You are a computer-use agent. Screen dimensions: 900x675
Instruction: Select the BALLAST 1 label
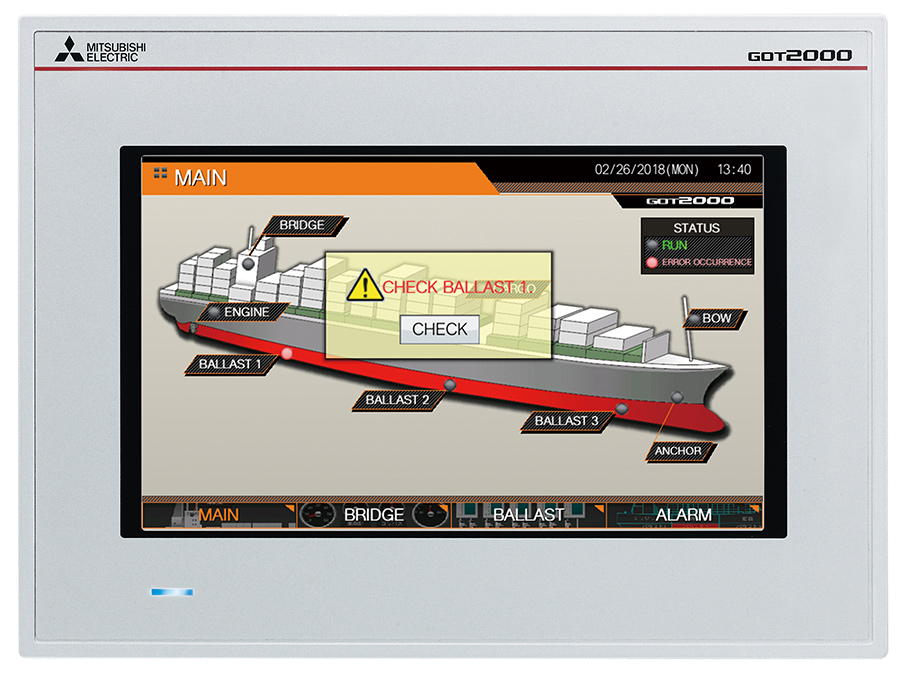[x=230, y=364]
